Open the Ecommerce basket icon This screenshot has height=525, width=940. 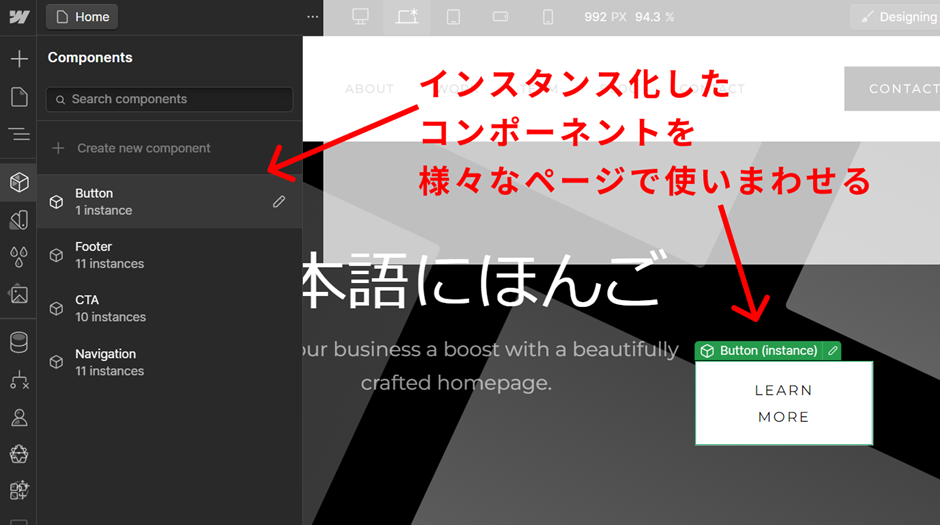coord(19,454)
